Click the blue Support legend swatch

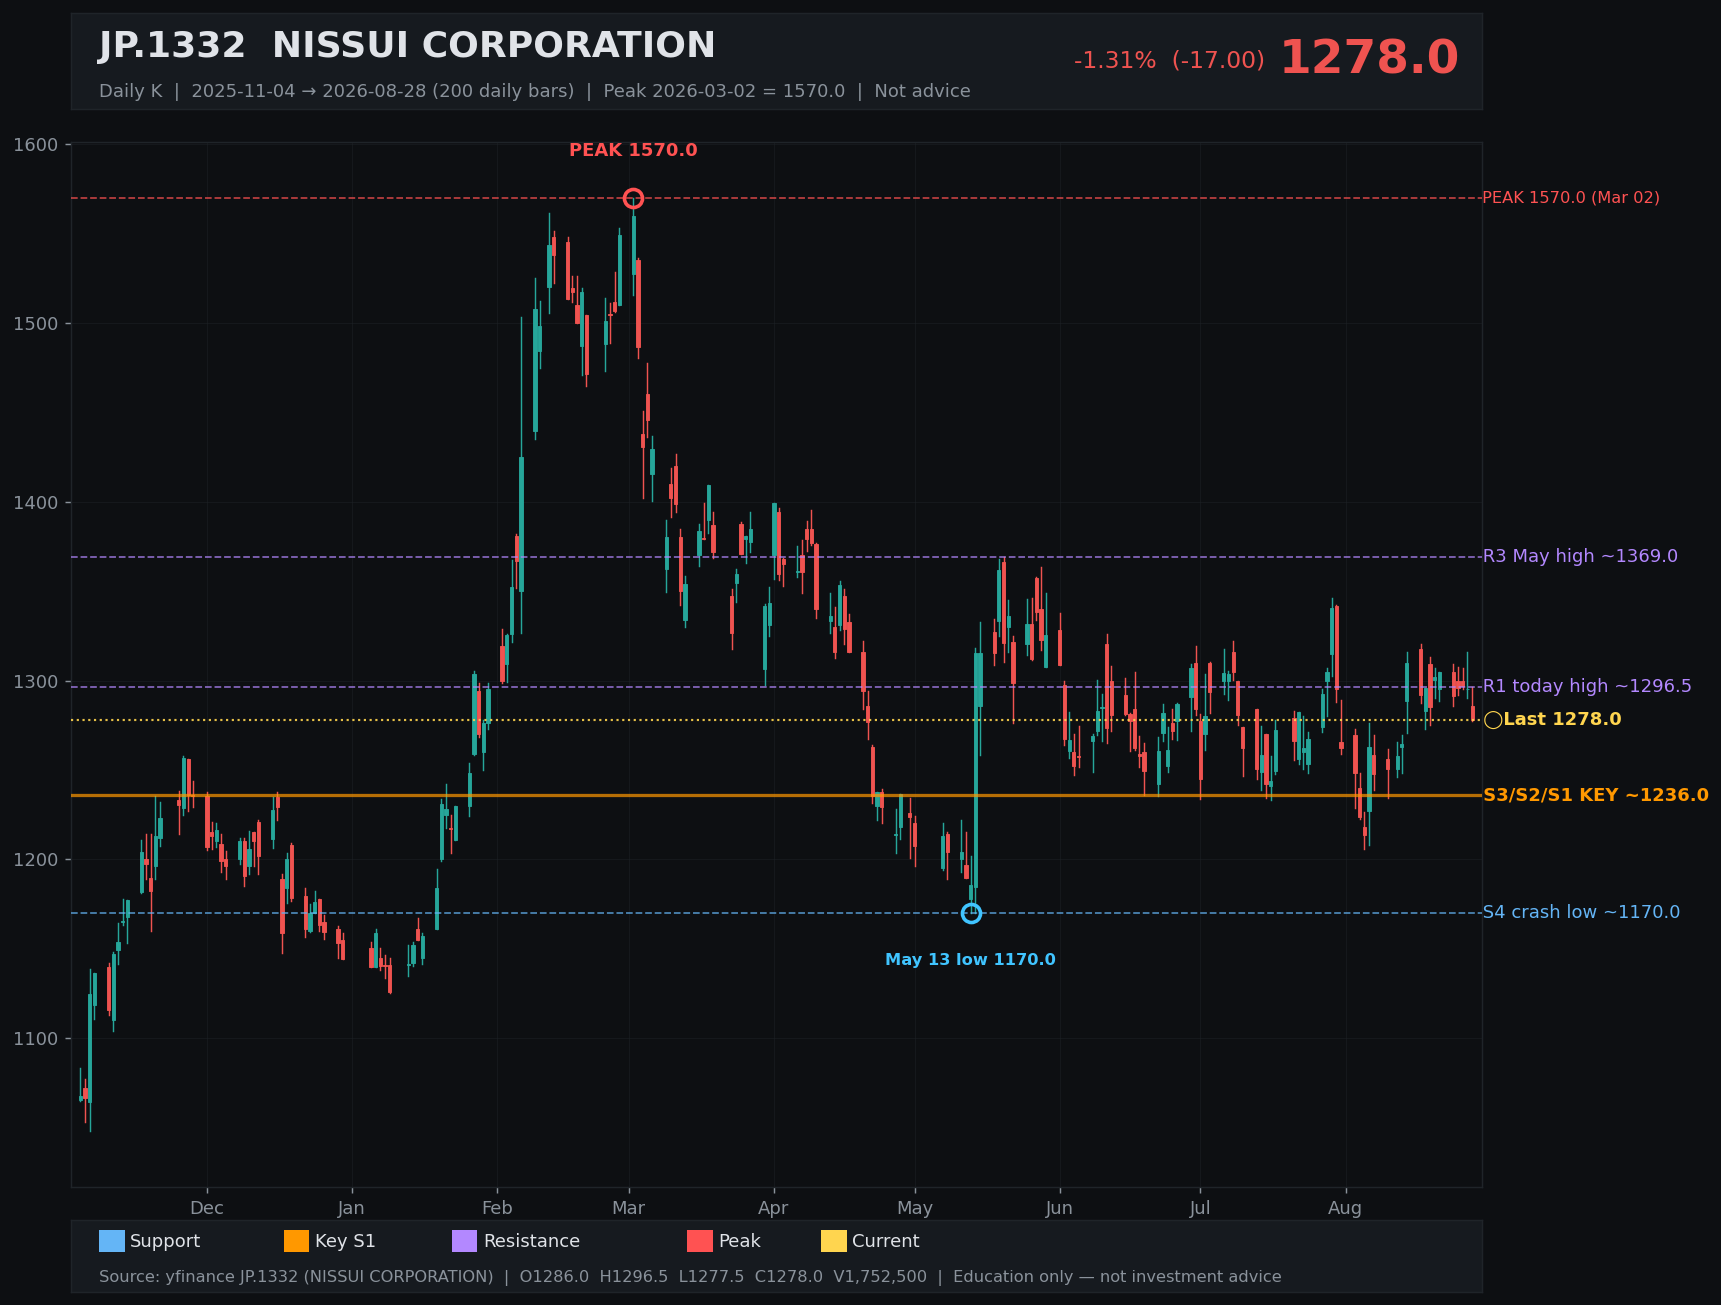[x=112, y=1241]
